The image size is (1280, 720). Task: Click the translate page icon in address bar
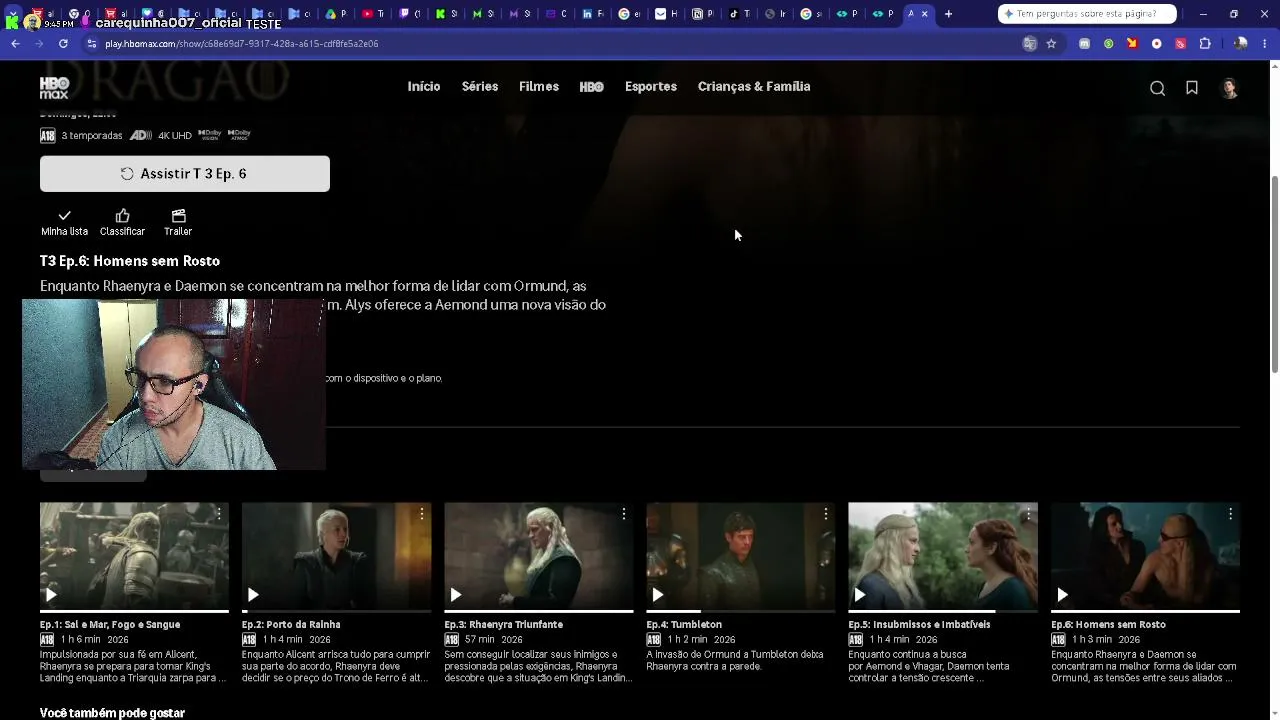pos(1029,44)
